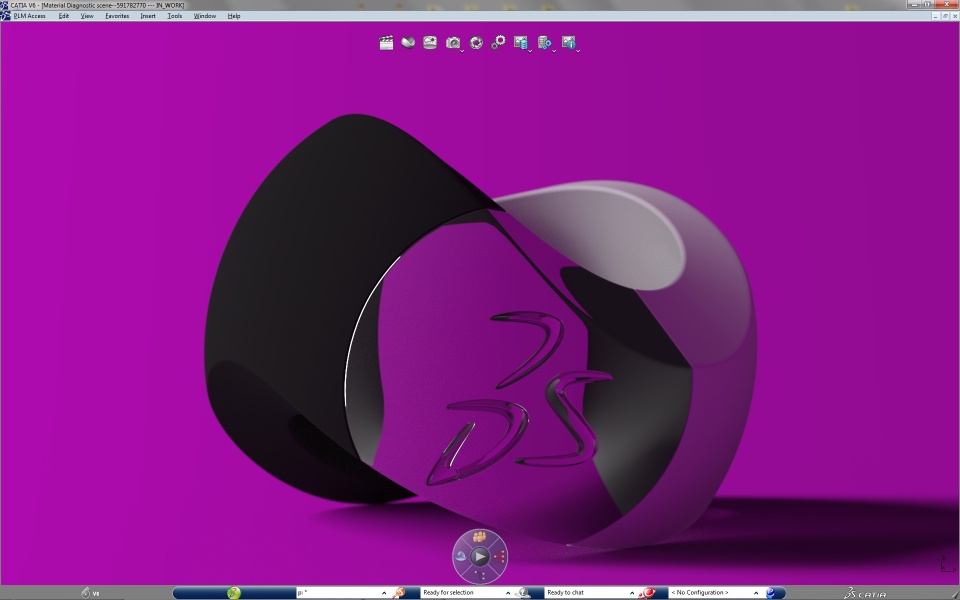Click the camera icon in toolbar

click(x=452, y=42)
